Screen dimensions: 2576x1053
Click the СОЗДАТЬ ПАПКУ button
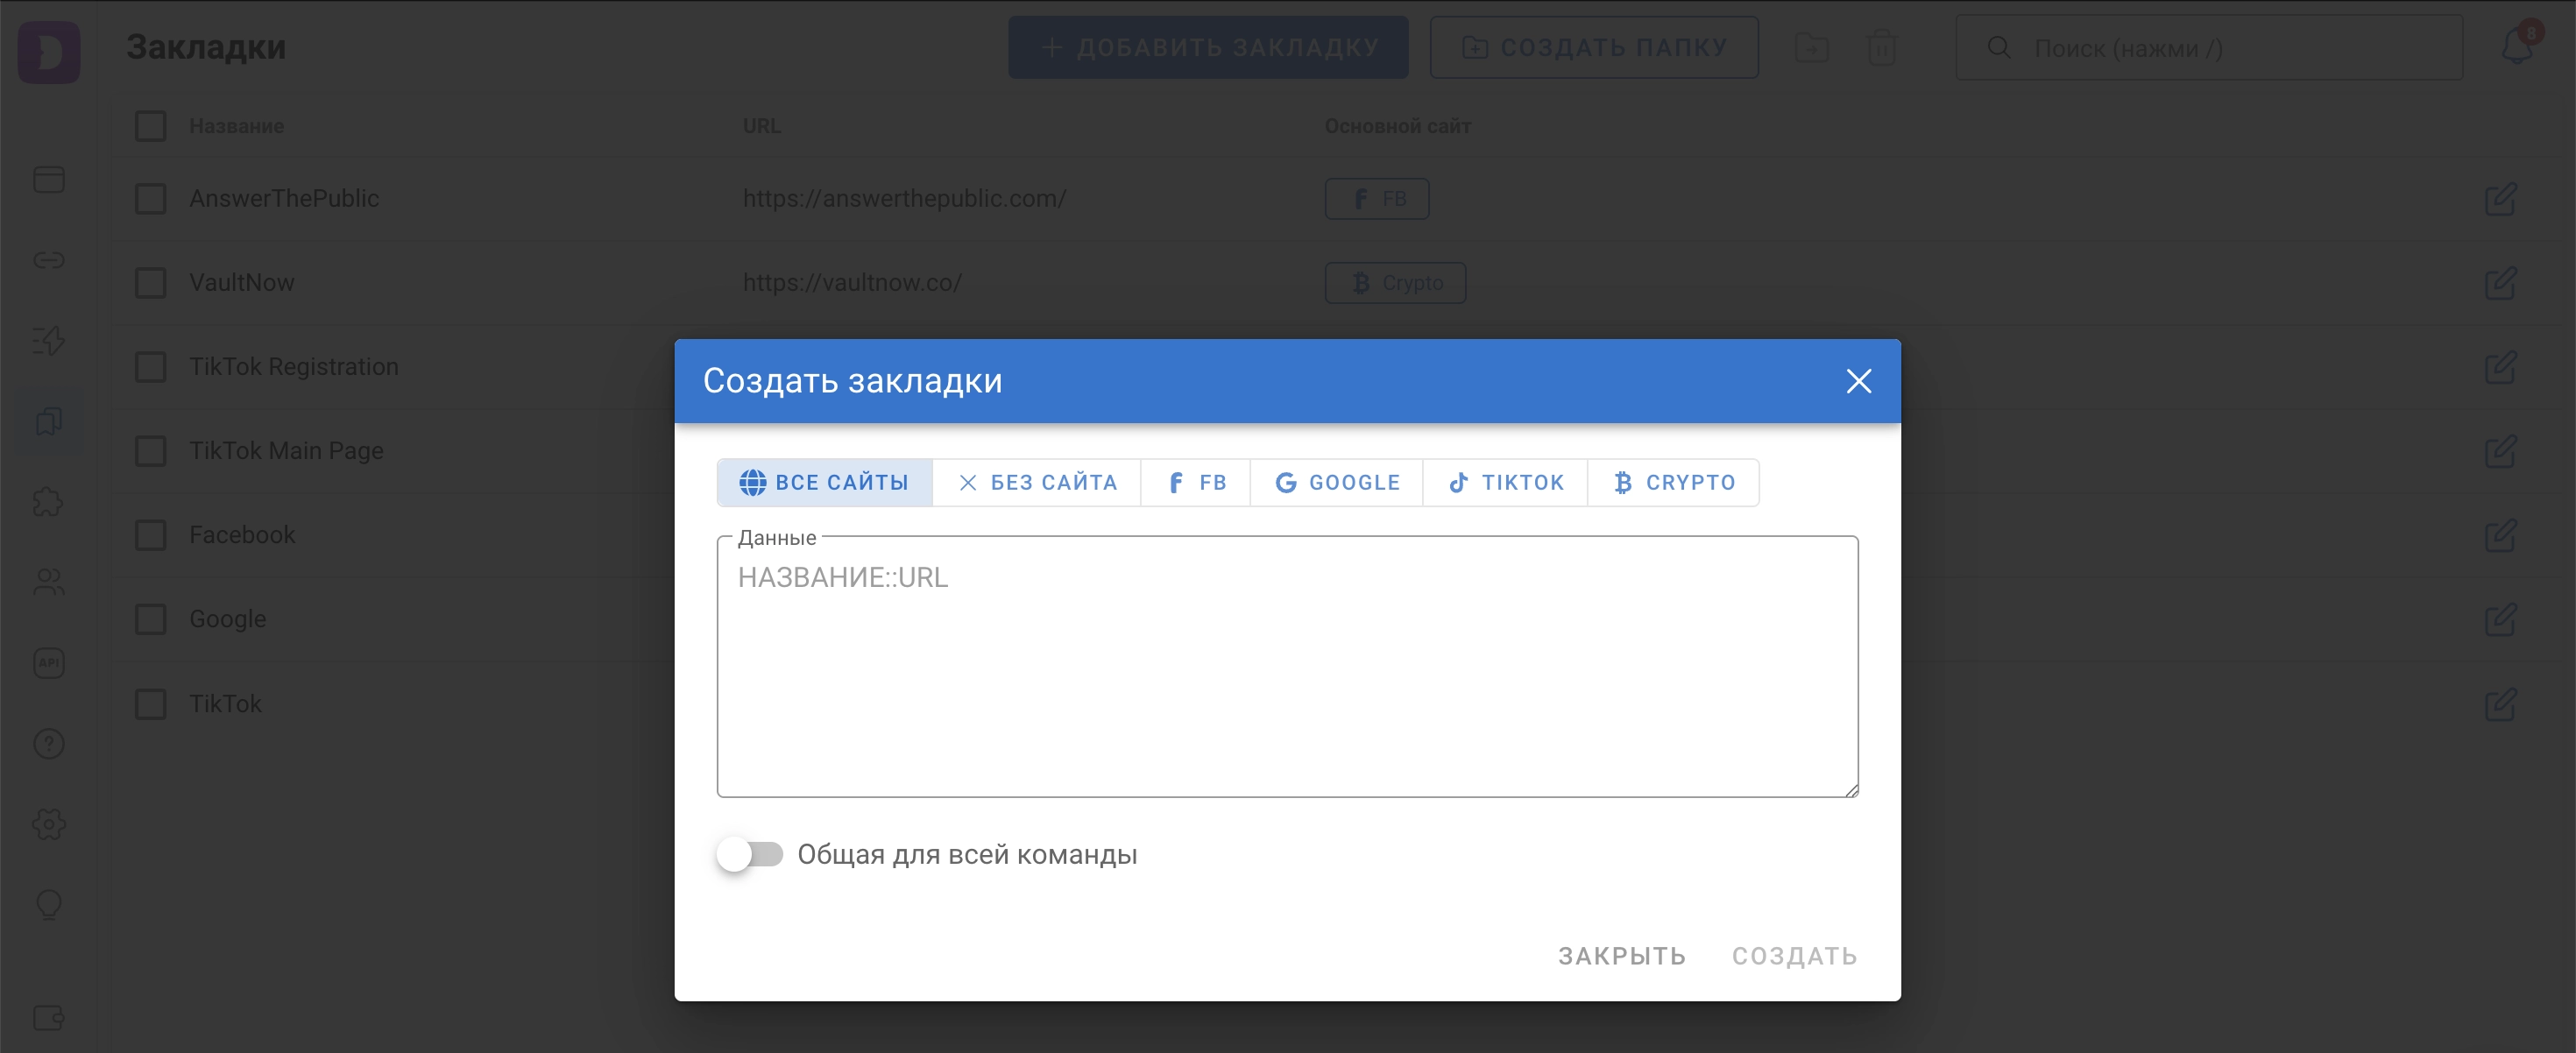pyautogui.click(x=1594, y=47)
